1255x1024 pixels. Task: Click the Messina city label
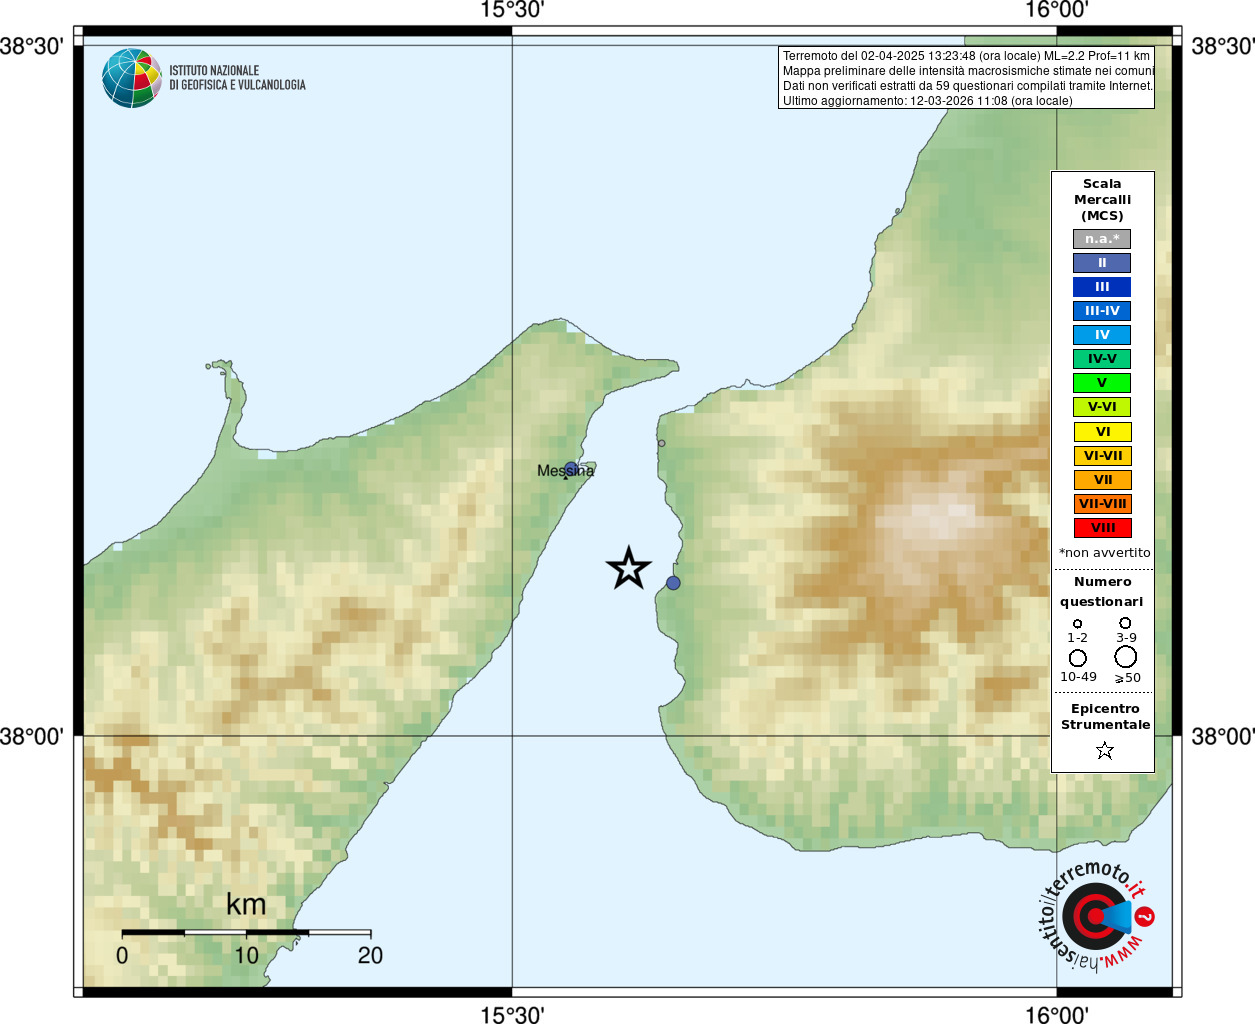[565, 471]
